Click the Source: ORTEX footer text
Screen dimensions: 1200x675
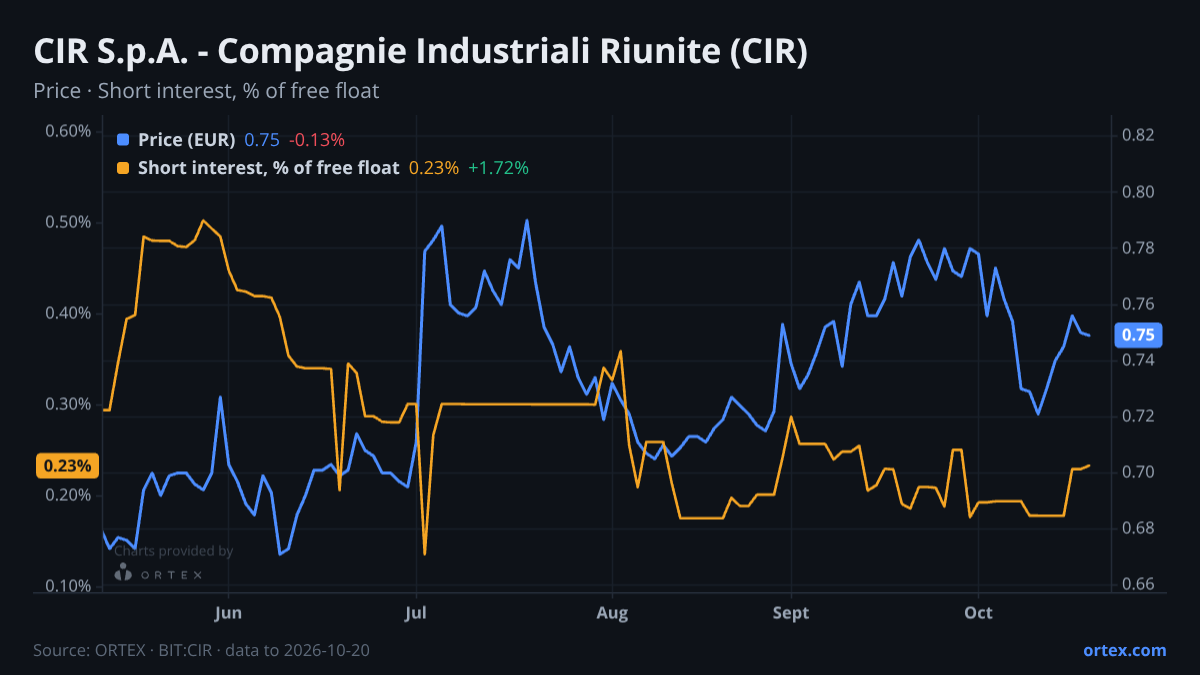(x=201, y=650)
